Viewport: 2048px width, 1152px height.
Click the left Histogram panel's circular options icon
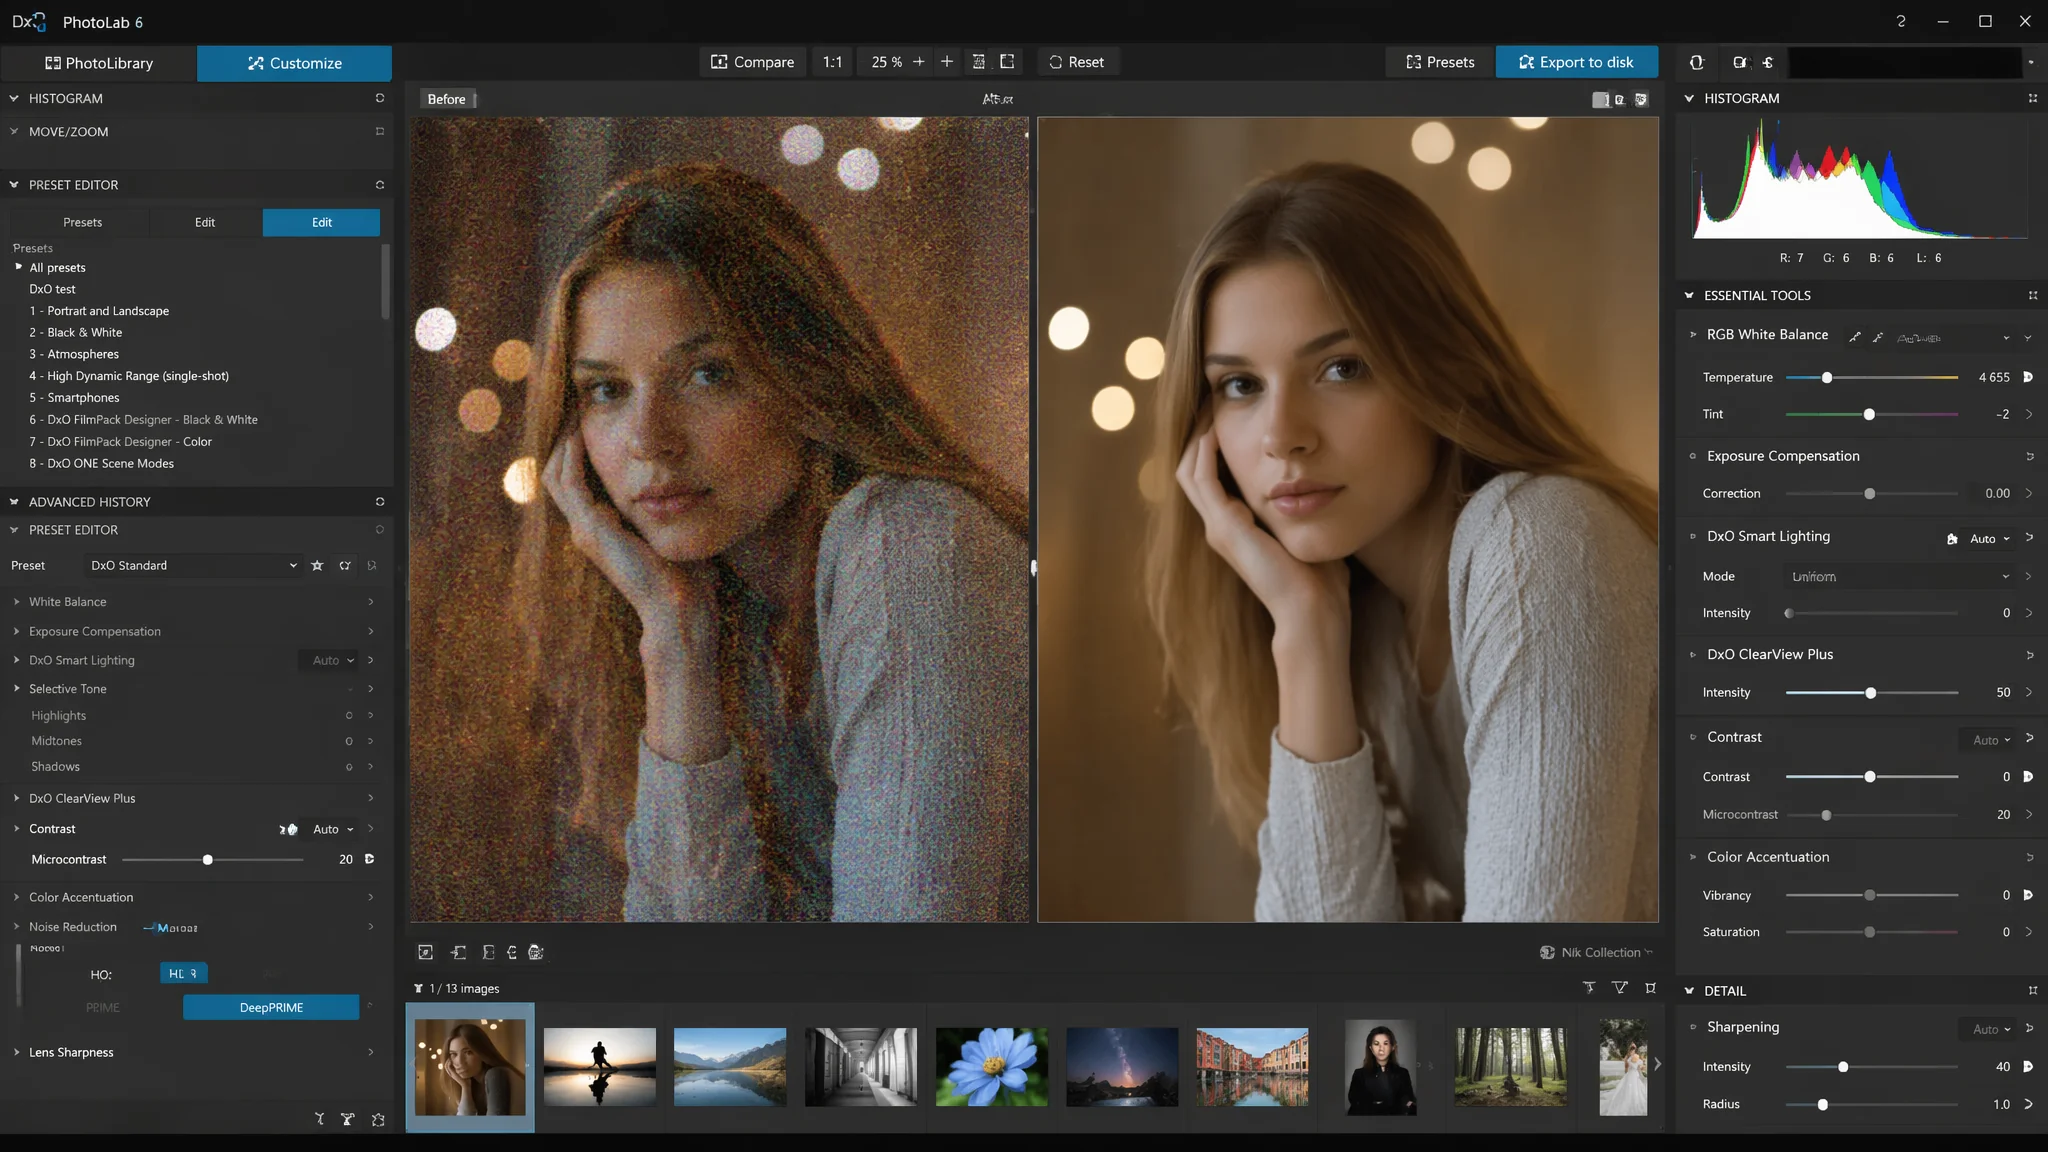tap(380, 98)
